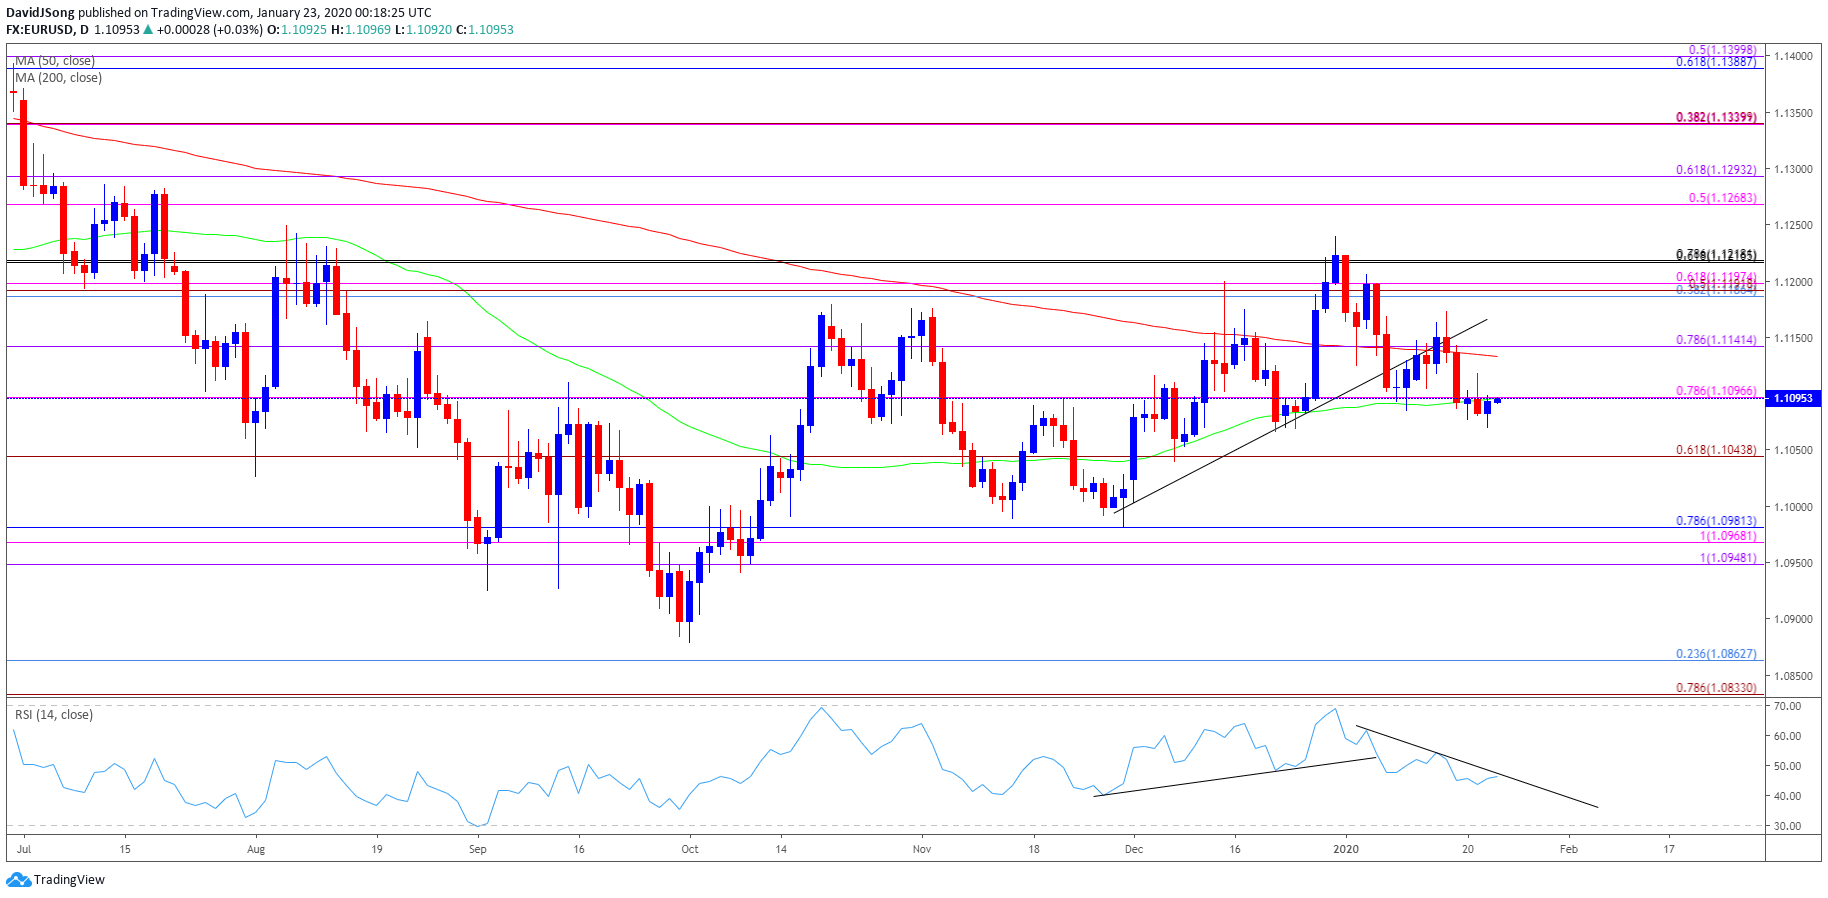Select the RSI (14, close) indicator label
Image resolution: width=1828 pixels, height=898 pixels.
coord(54,715)
